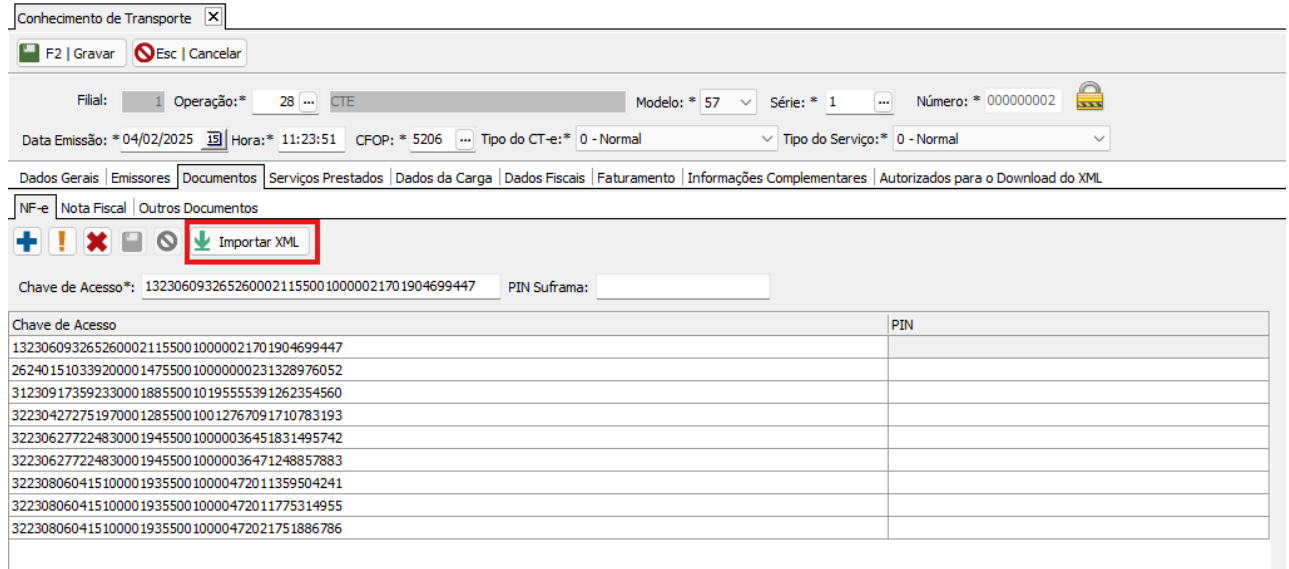This screenshot has height=569, width=1289.
Task: Click the gray circle-slash cancel edit icon
Action: 167,242
